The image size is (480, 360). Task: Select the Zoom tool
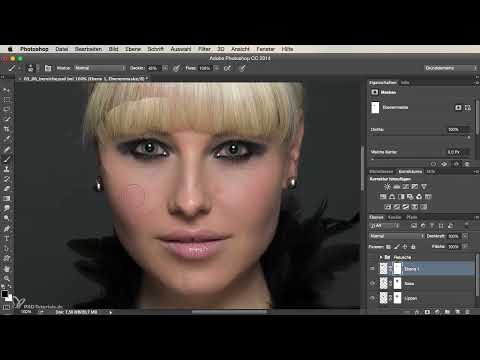7,278
